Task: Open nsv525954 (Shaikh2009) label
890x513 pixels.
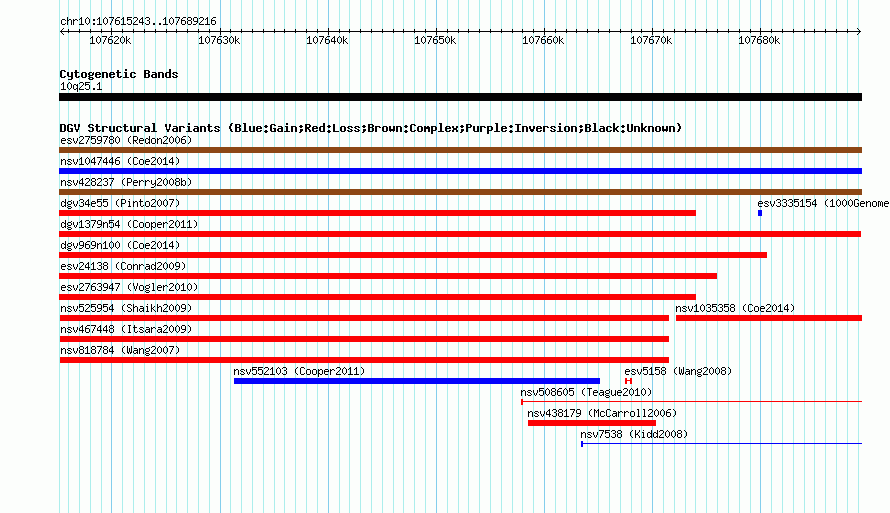Action: [126, 308]
